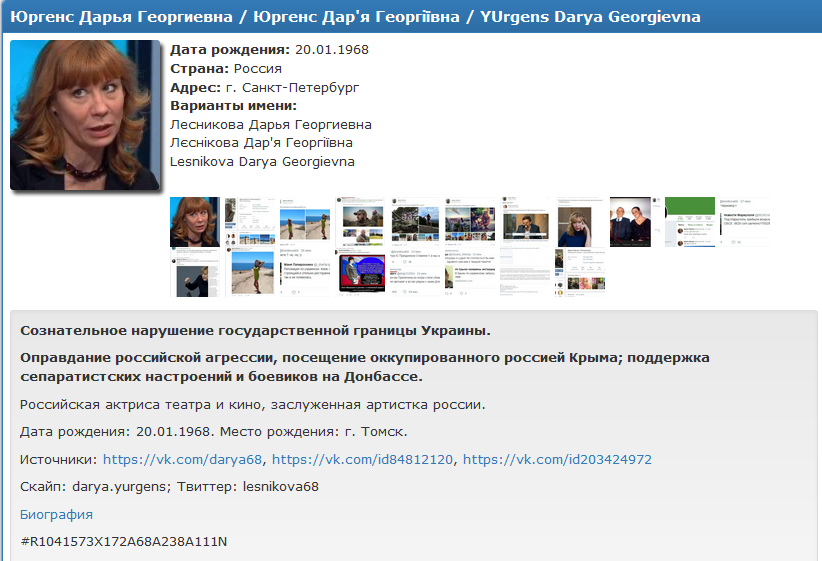Open the Биография link

pyautogui.click(x=56, y=515)
